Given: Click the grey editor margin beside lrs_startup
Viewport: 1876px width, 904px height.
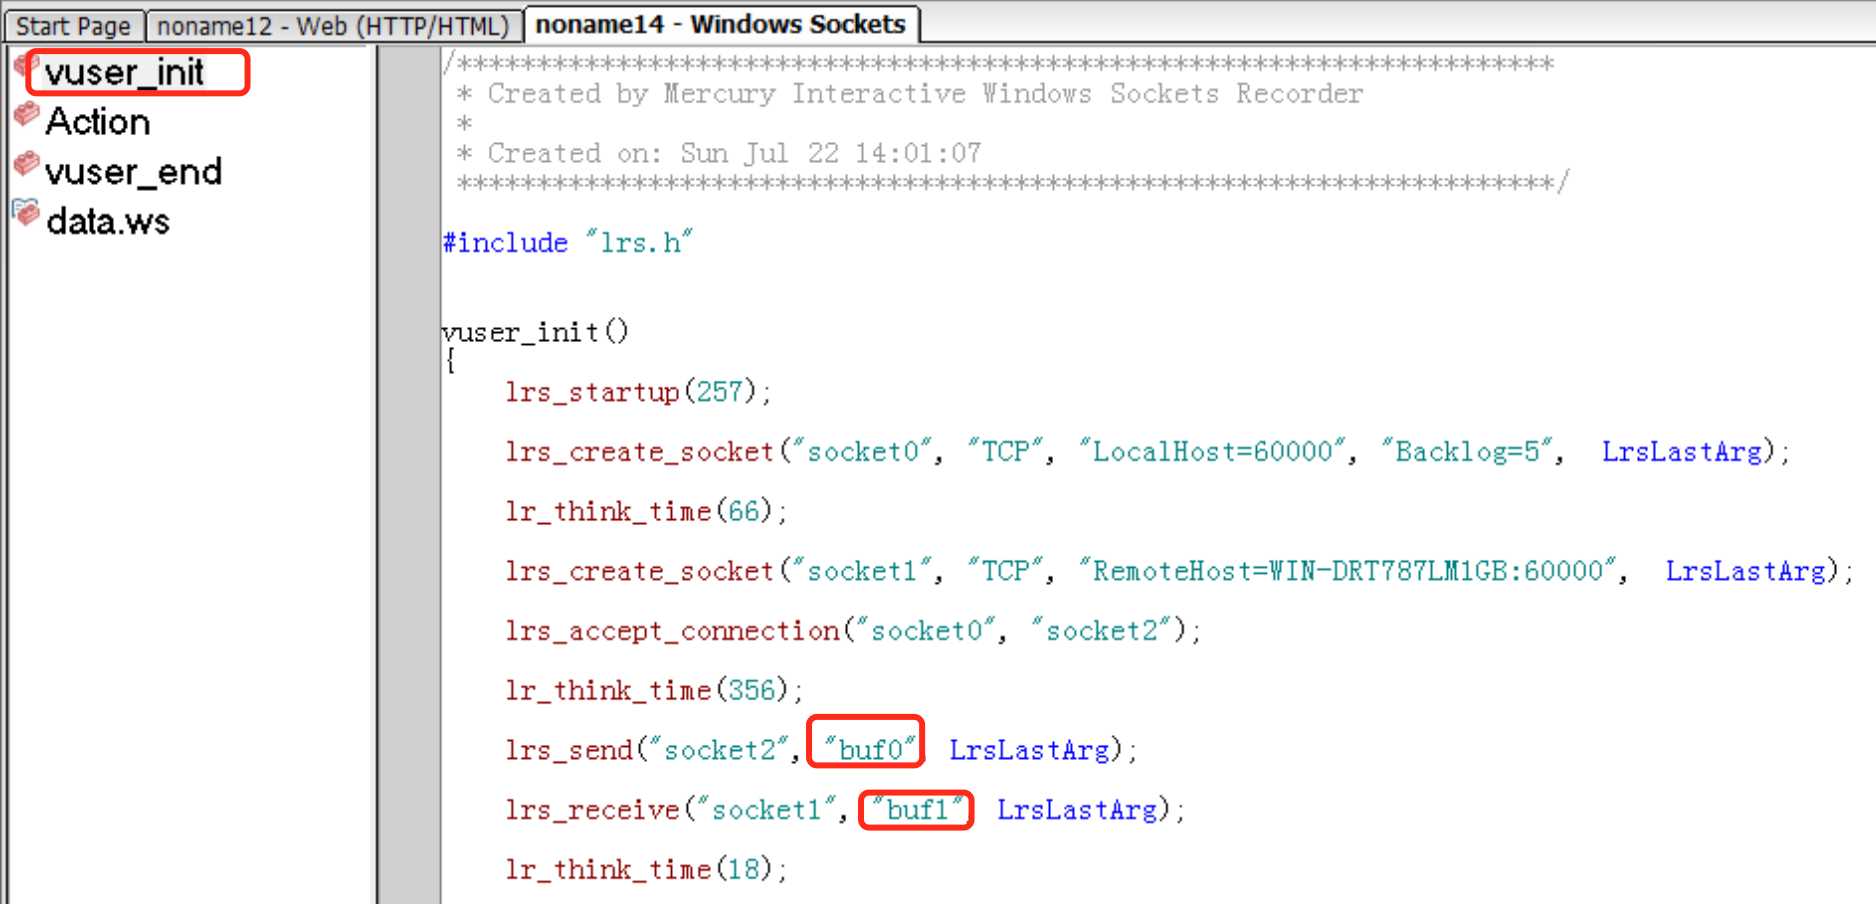Looking at the screenshot, I should (409, 391).
